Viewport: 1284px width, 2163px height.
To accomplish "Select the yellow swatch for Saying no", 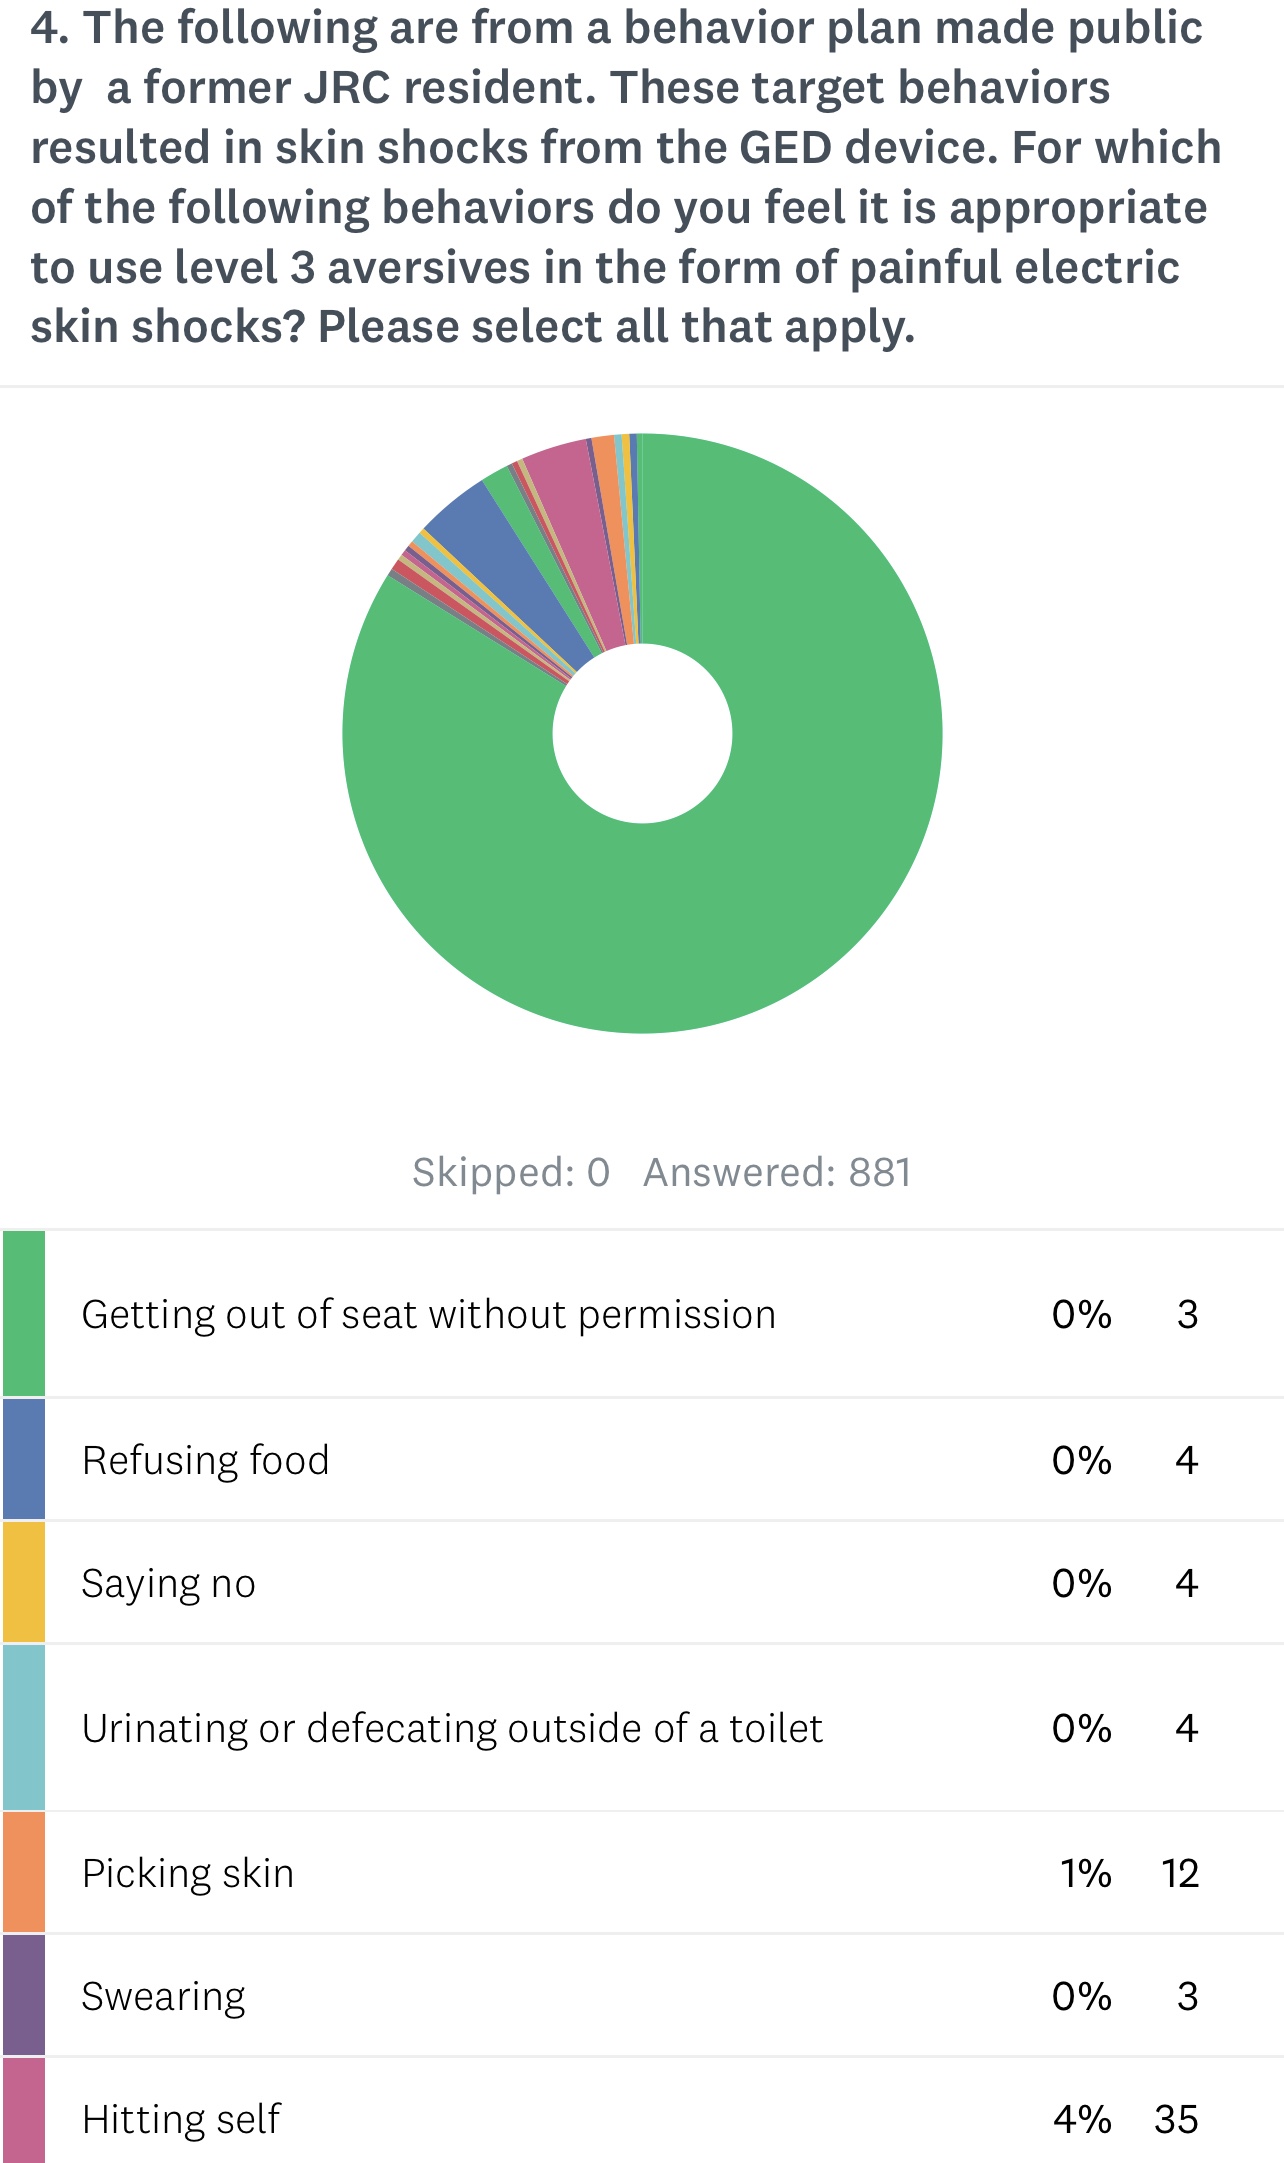I will point(24,1582).
